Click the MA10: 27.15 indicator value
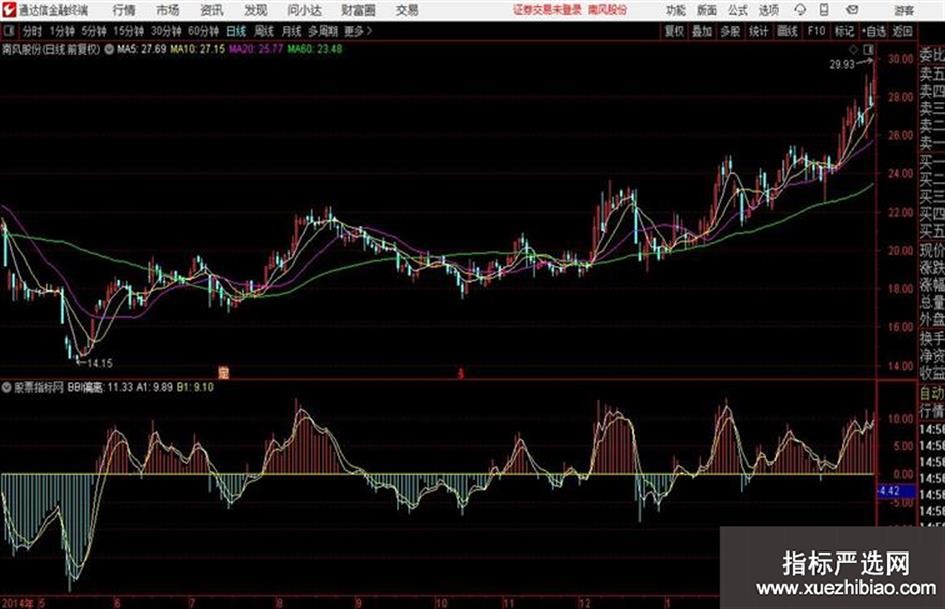 [198, 49]
